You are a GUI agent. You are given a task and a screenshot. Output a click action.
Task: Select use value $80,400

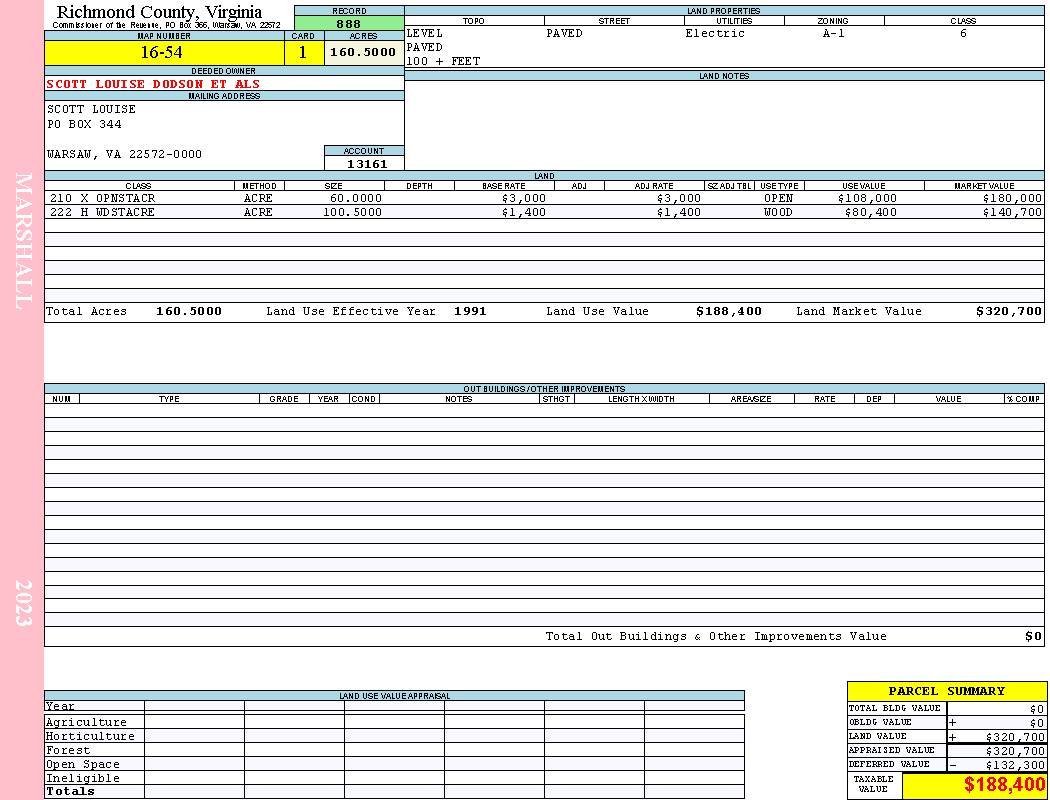point(871,212)
